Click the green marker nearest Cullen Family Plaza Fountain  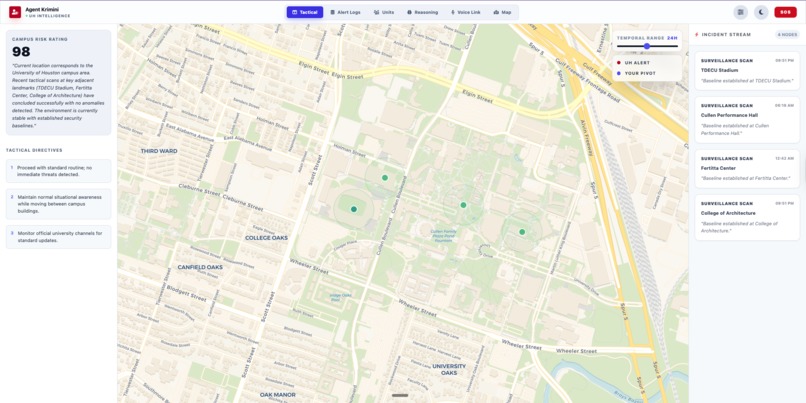[463, 205]
